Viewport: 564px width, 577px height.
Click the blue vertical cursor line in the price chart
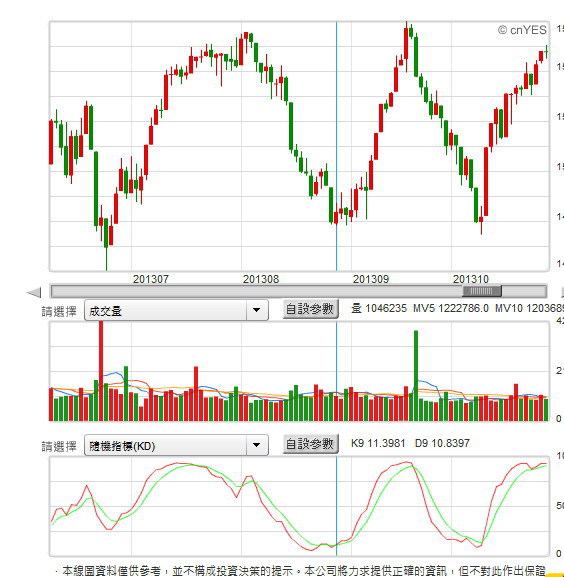point(336,146)
